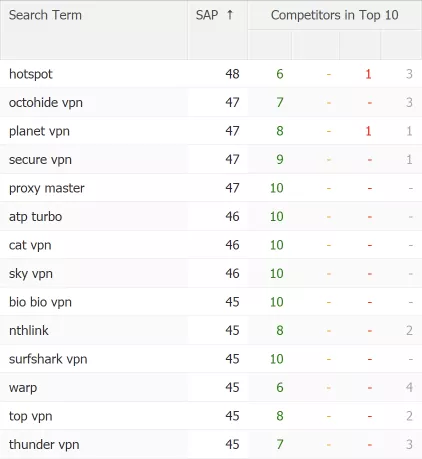Open the thunder vpn search term

pos(44,445)
